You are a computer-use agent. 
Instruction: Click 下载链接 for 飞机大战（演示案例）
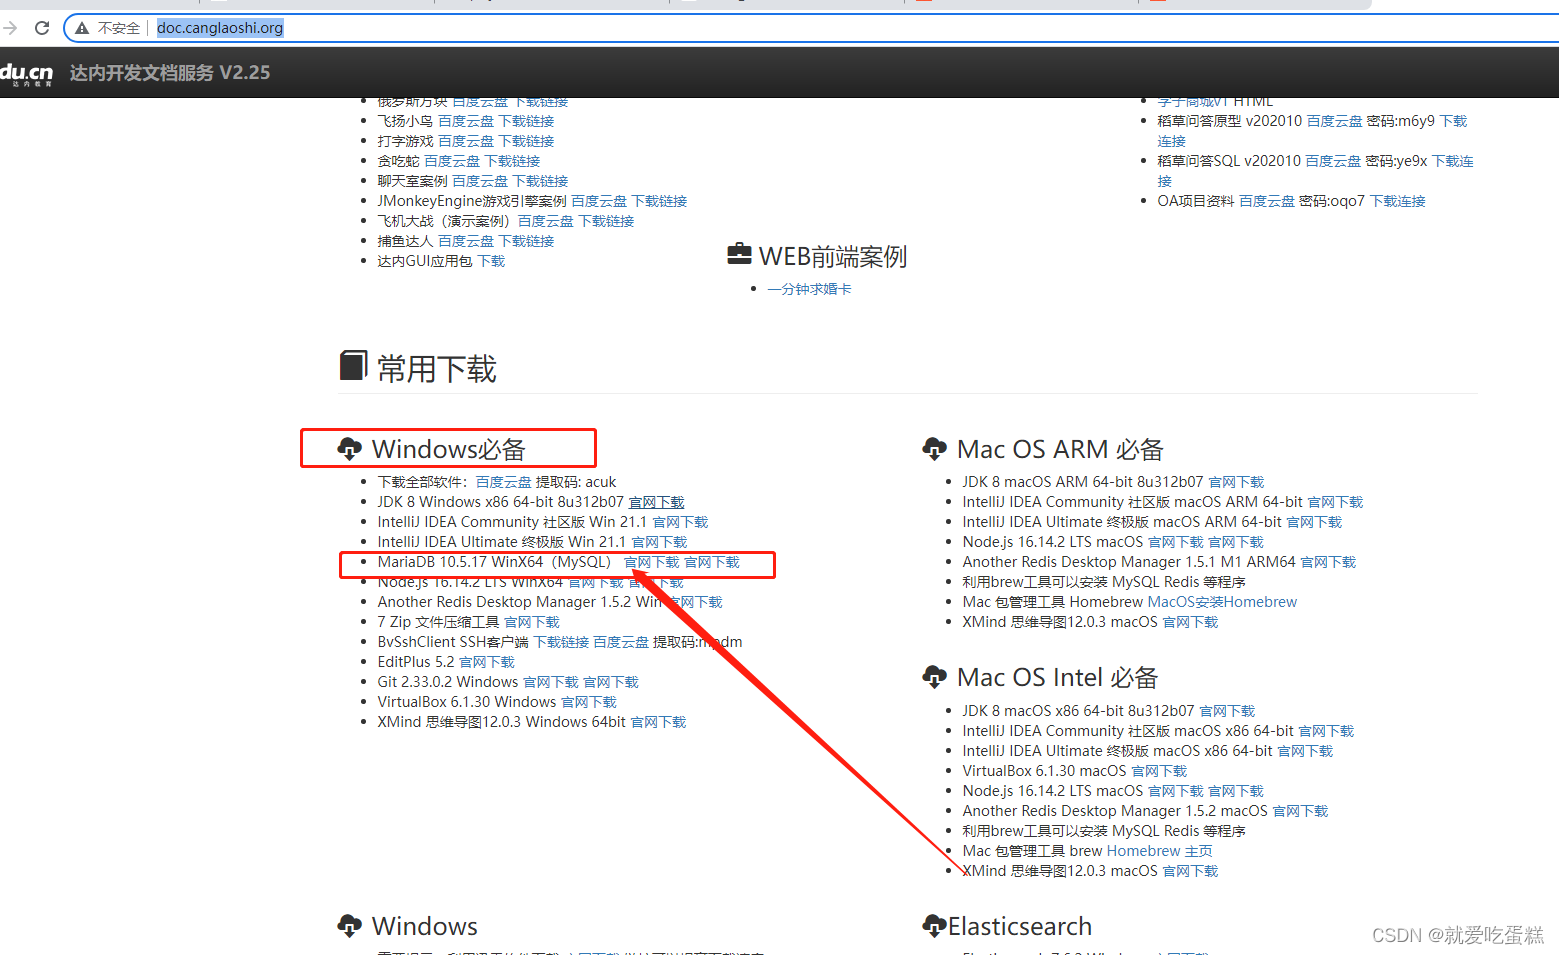606,221
